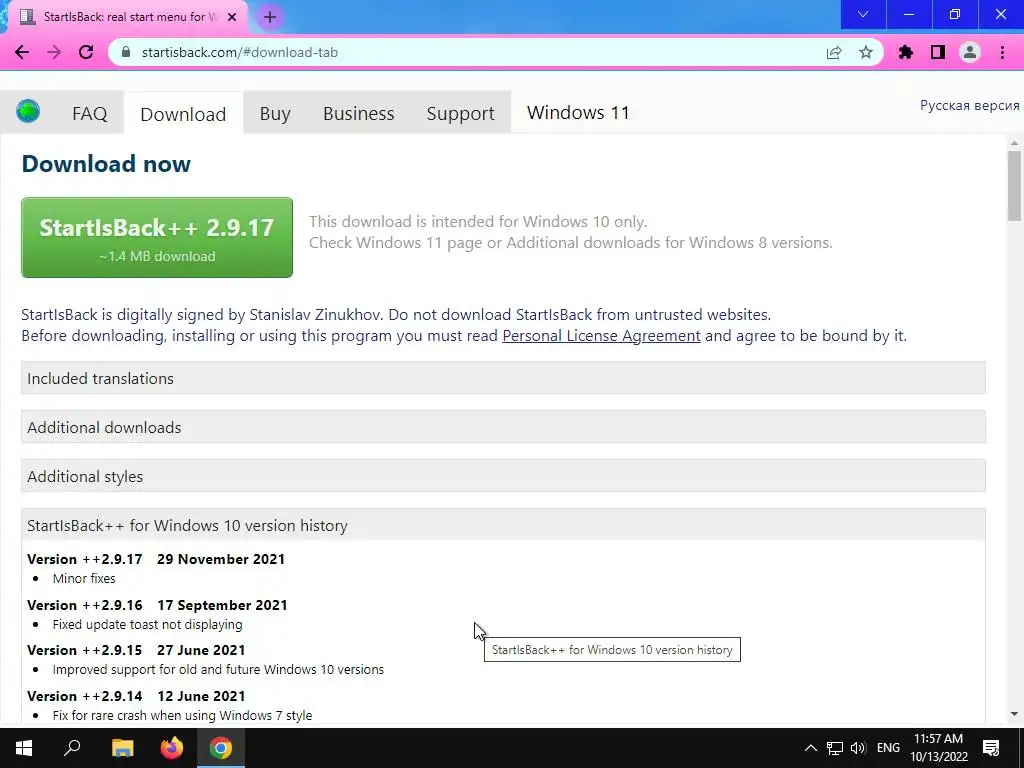Viewport: 1024px width, 768px height.
Task: Go to the Windows 11 tab
Action: point(578,113)
